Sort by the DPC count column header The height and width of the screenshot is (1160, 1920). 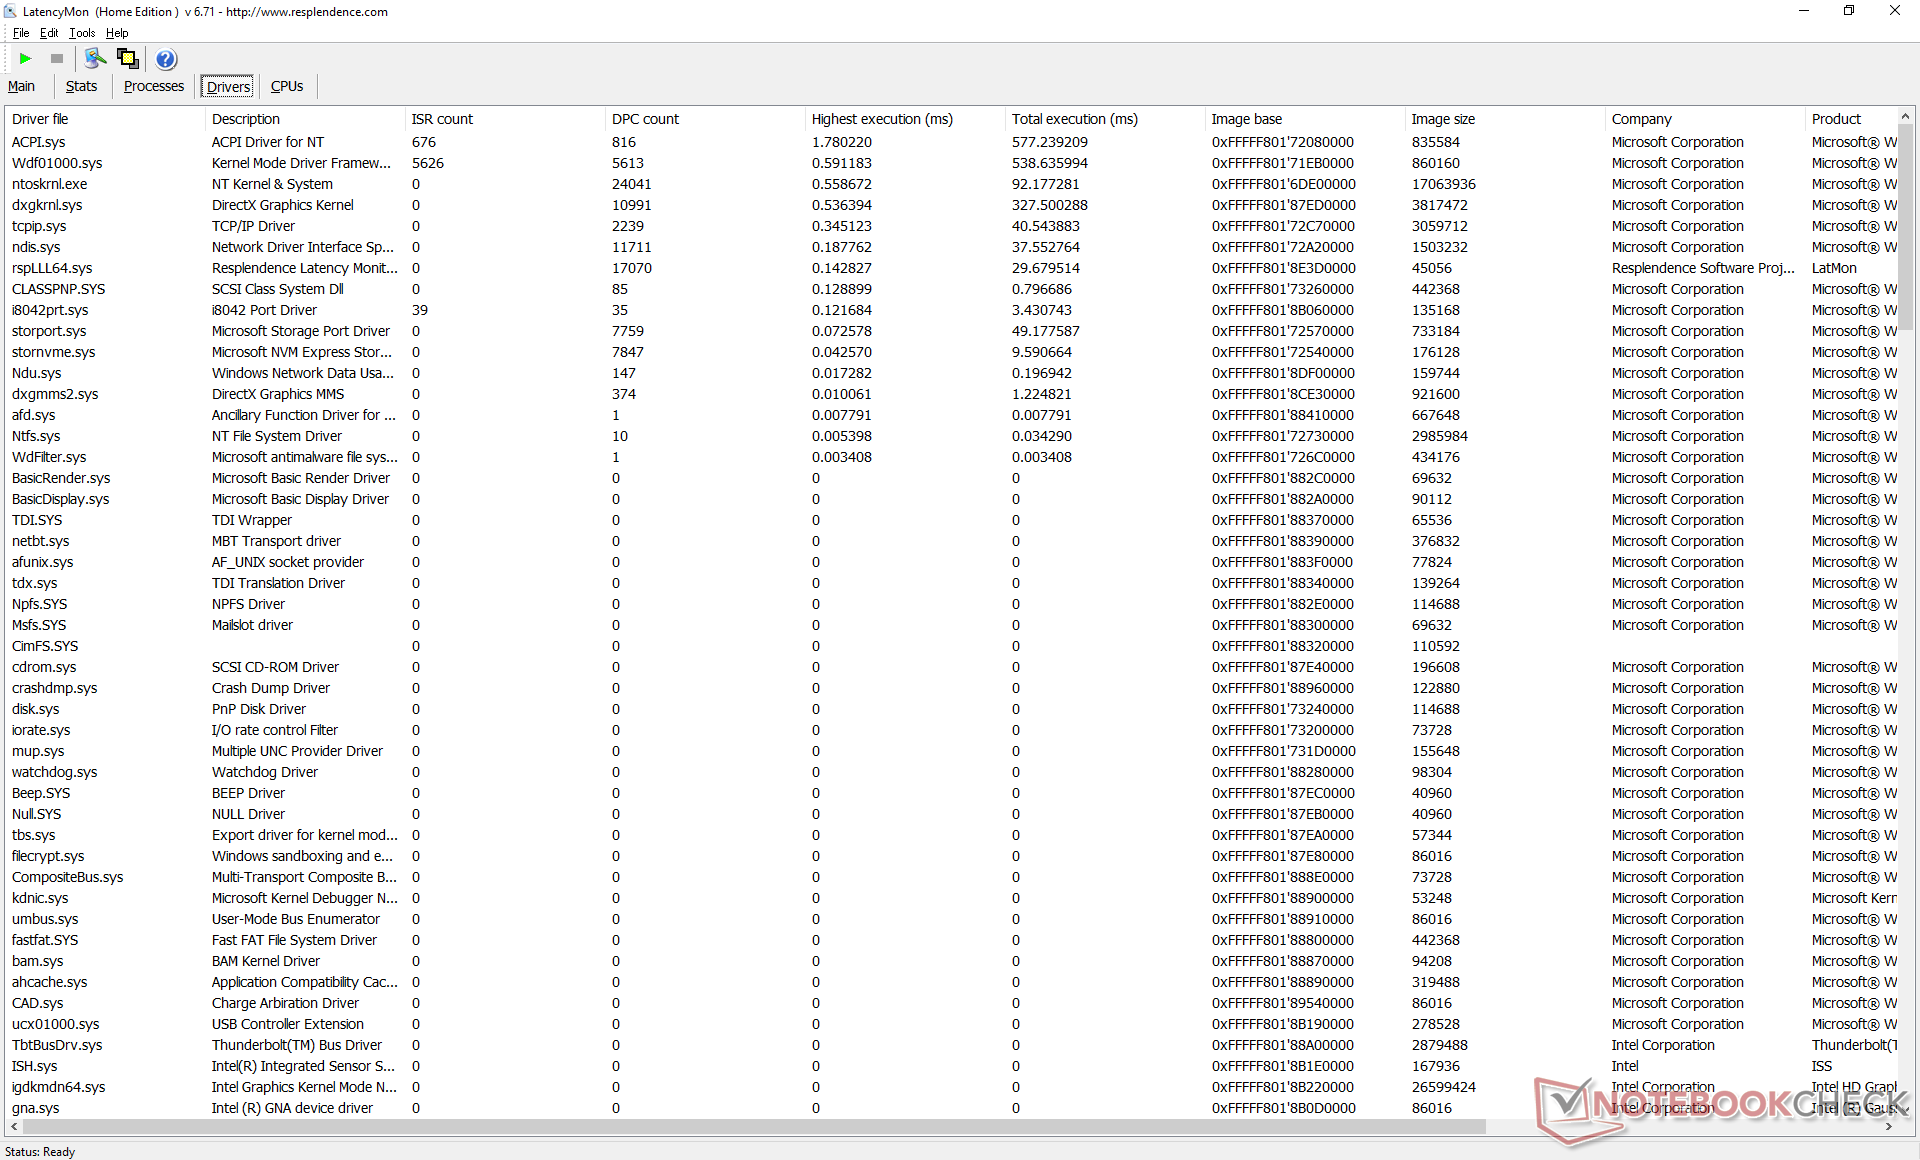[645, 119]
